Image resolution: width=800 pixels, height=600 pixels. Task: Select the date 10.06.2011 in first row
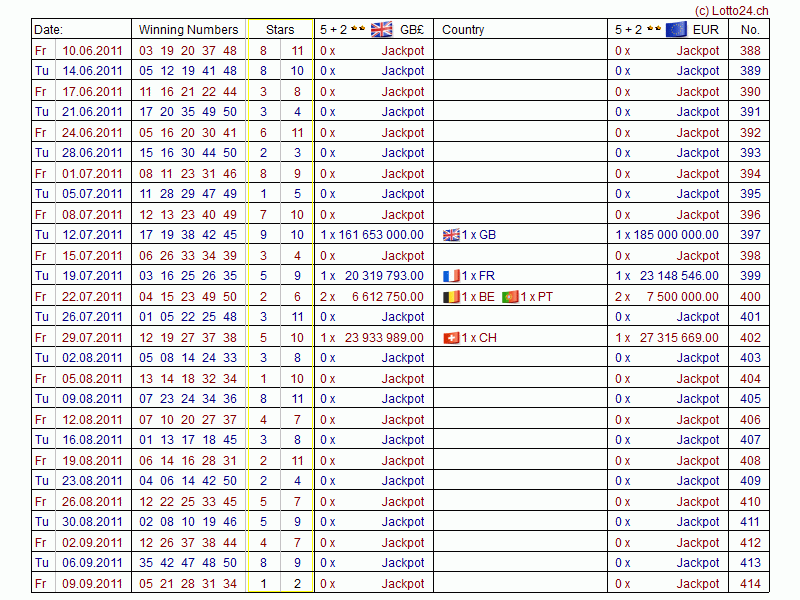(92, 51)
